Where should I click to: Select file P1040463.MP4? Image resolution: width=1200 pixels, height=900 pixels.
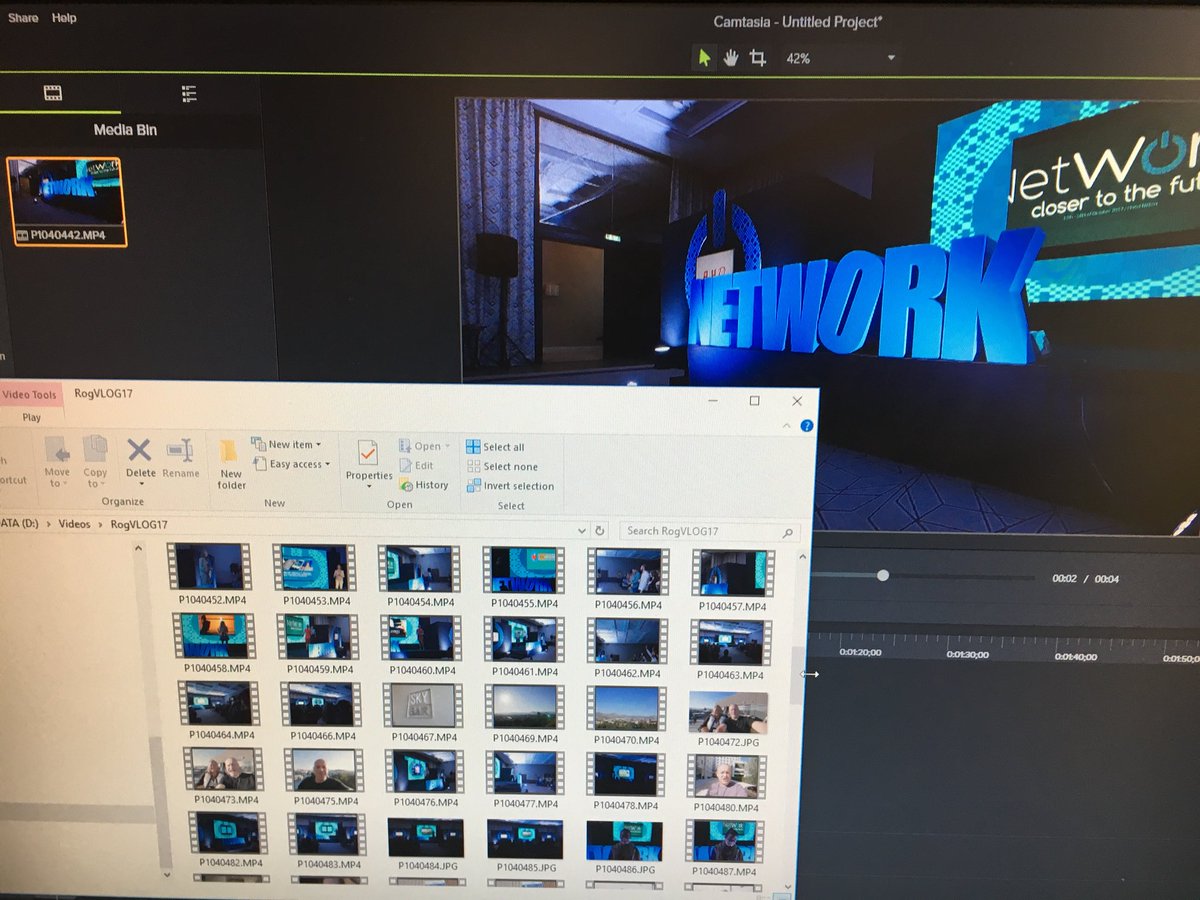(x=730, y=649)
